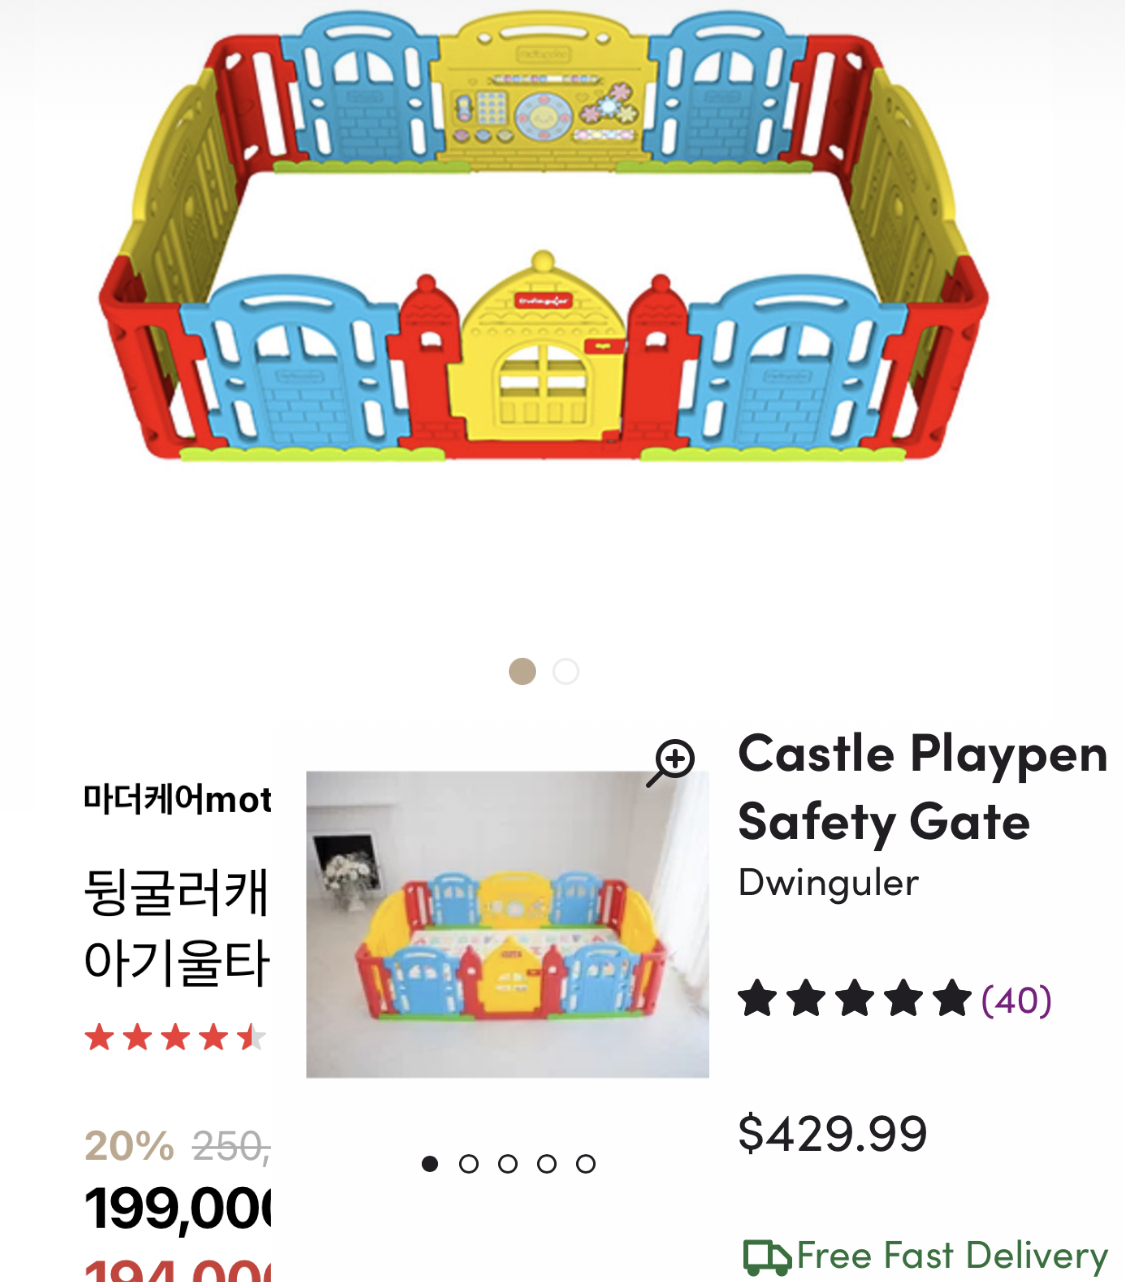Image resolution: width=1125 pixels, height=1282 pixels.
Task: Open the Dwinguler brand link
Action: [828, 883]
